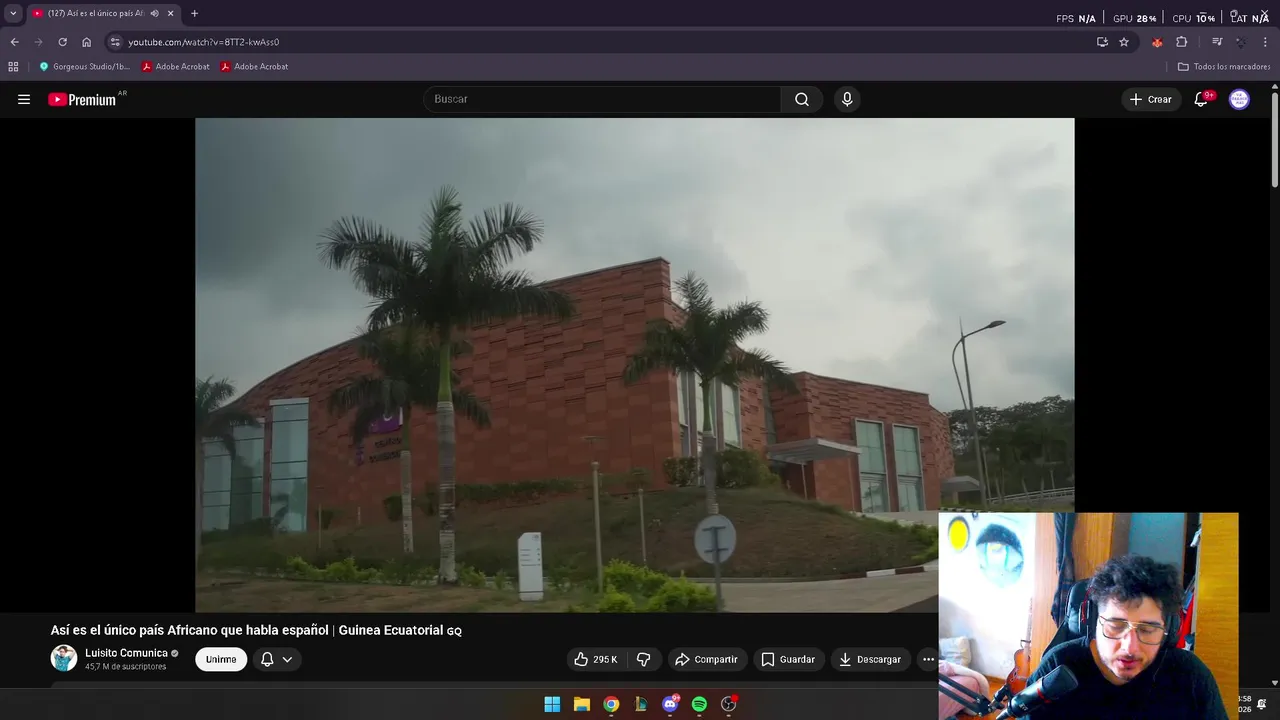This screenshot has height=720, width=1280.
Task: Open the League of Legends taskbar icon
Action: [640, 704]
